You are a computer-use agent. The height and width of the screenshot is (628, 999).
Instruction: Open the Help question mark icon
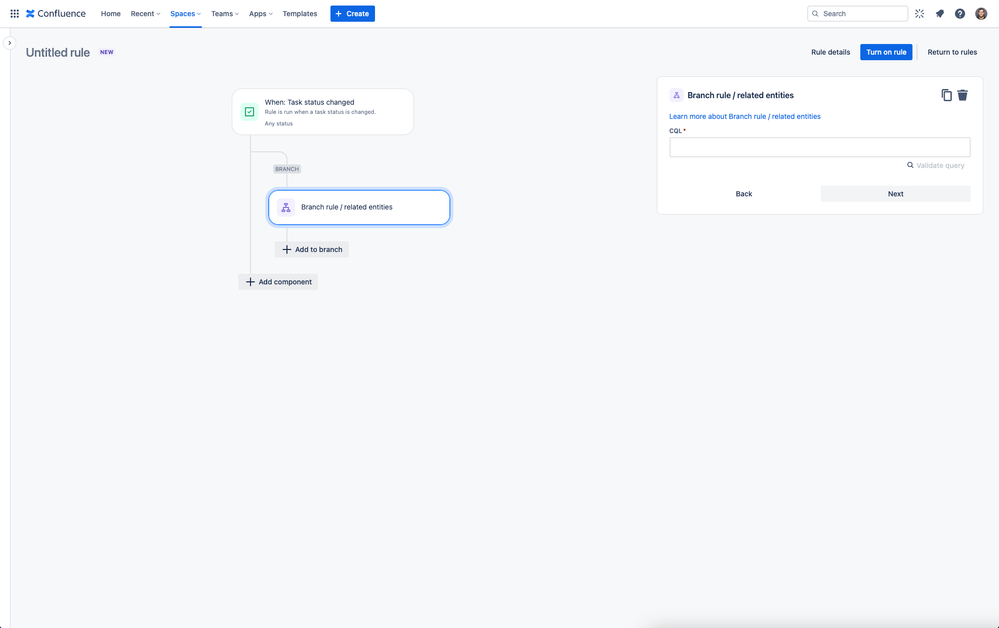960,13
